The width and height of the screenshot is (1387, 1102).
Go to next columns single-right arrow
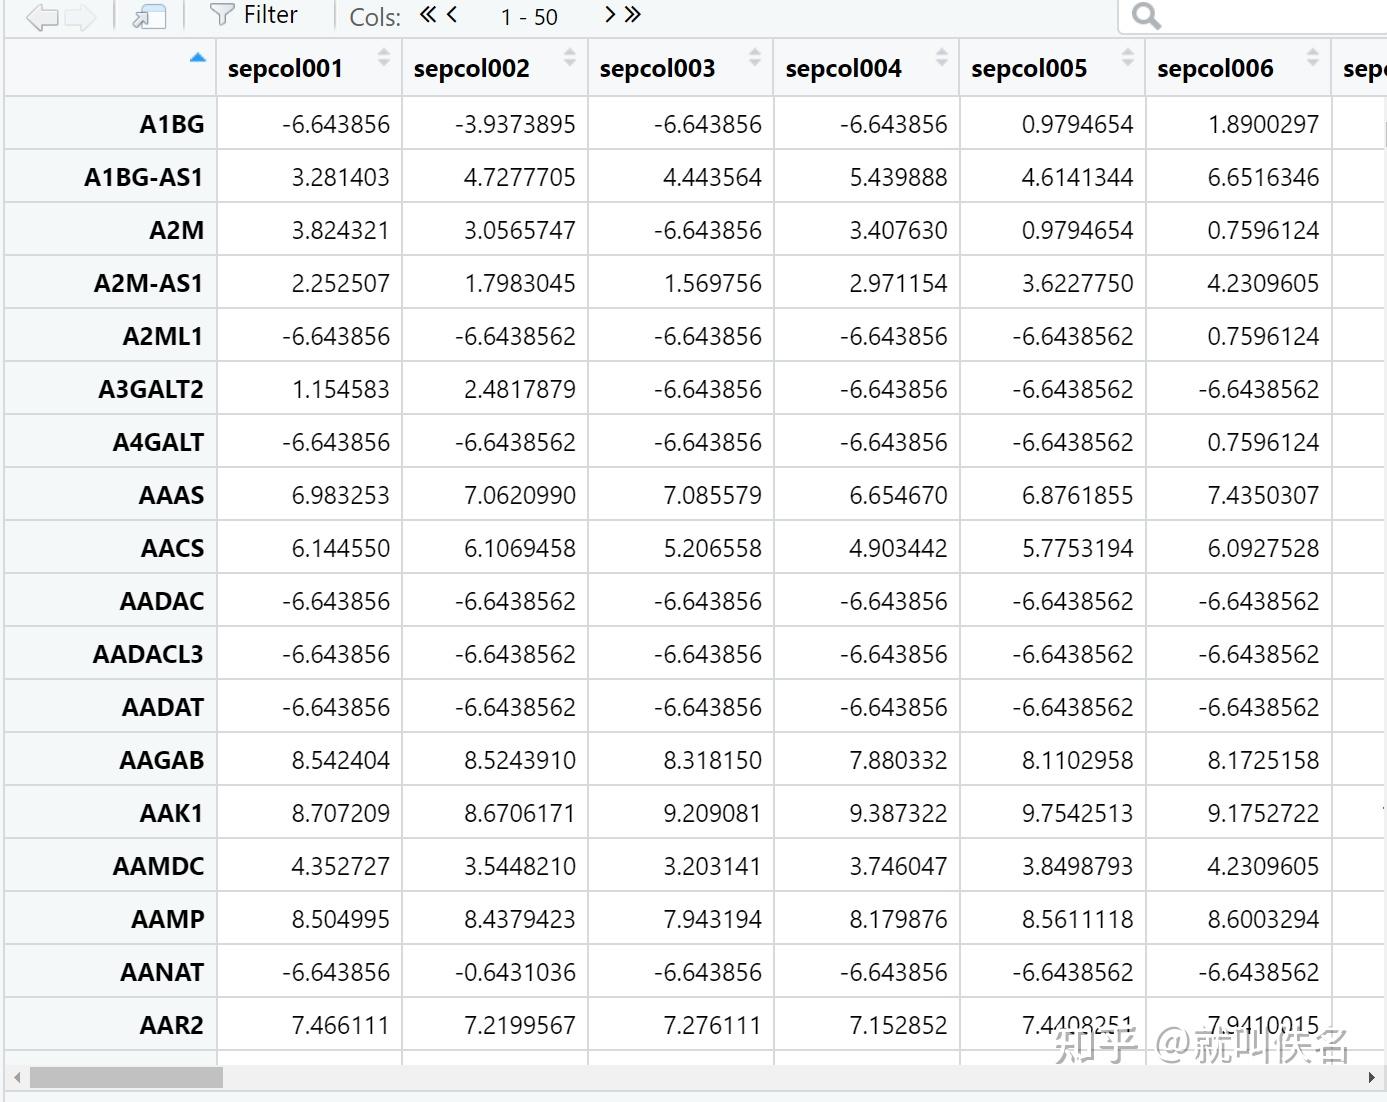pos(610,14)
